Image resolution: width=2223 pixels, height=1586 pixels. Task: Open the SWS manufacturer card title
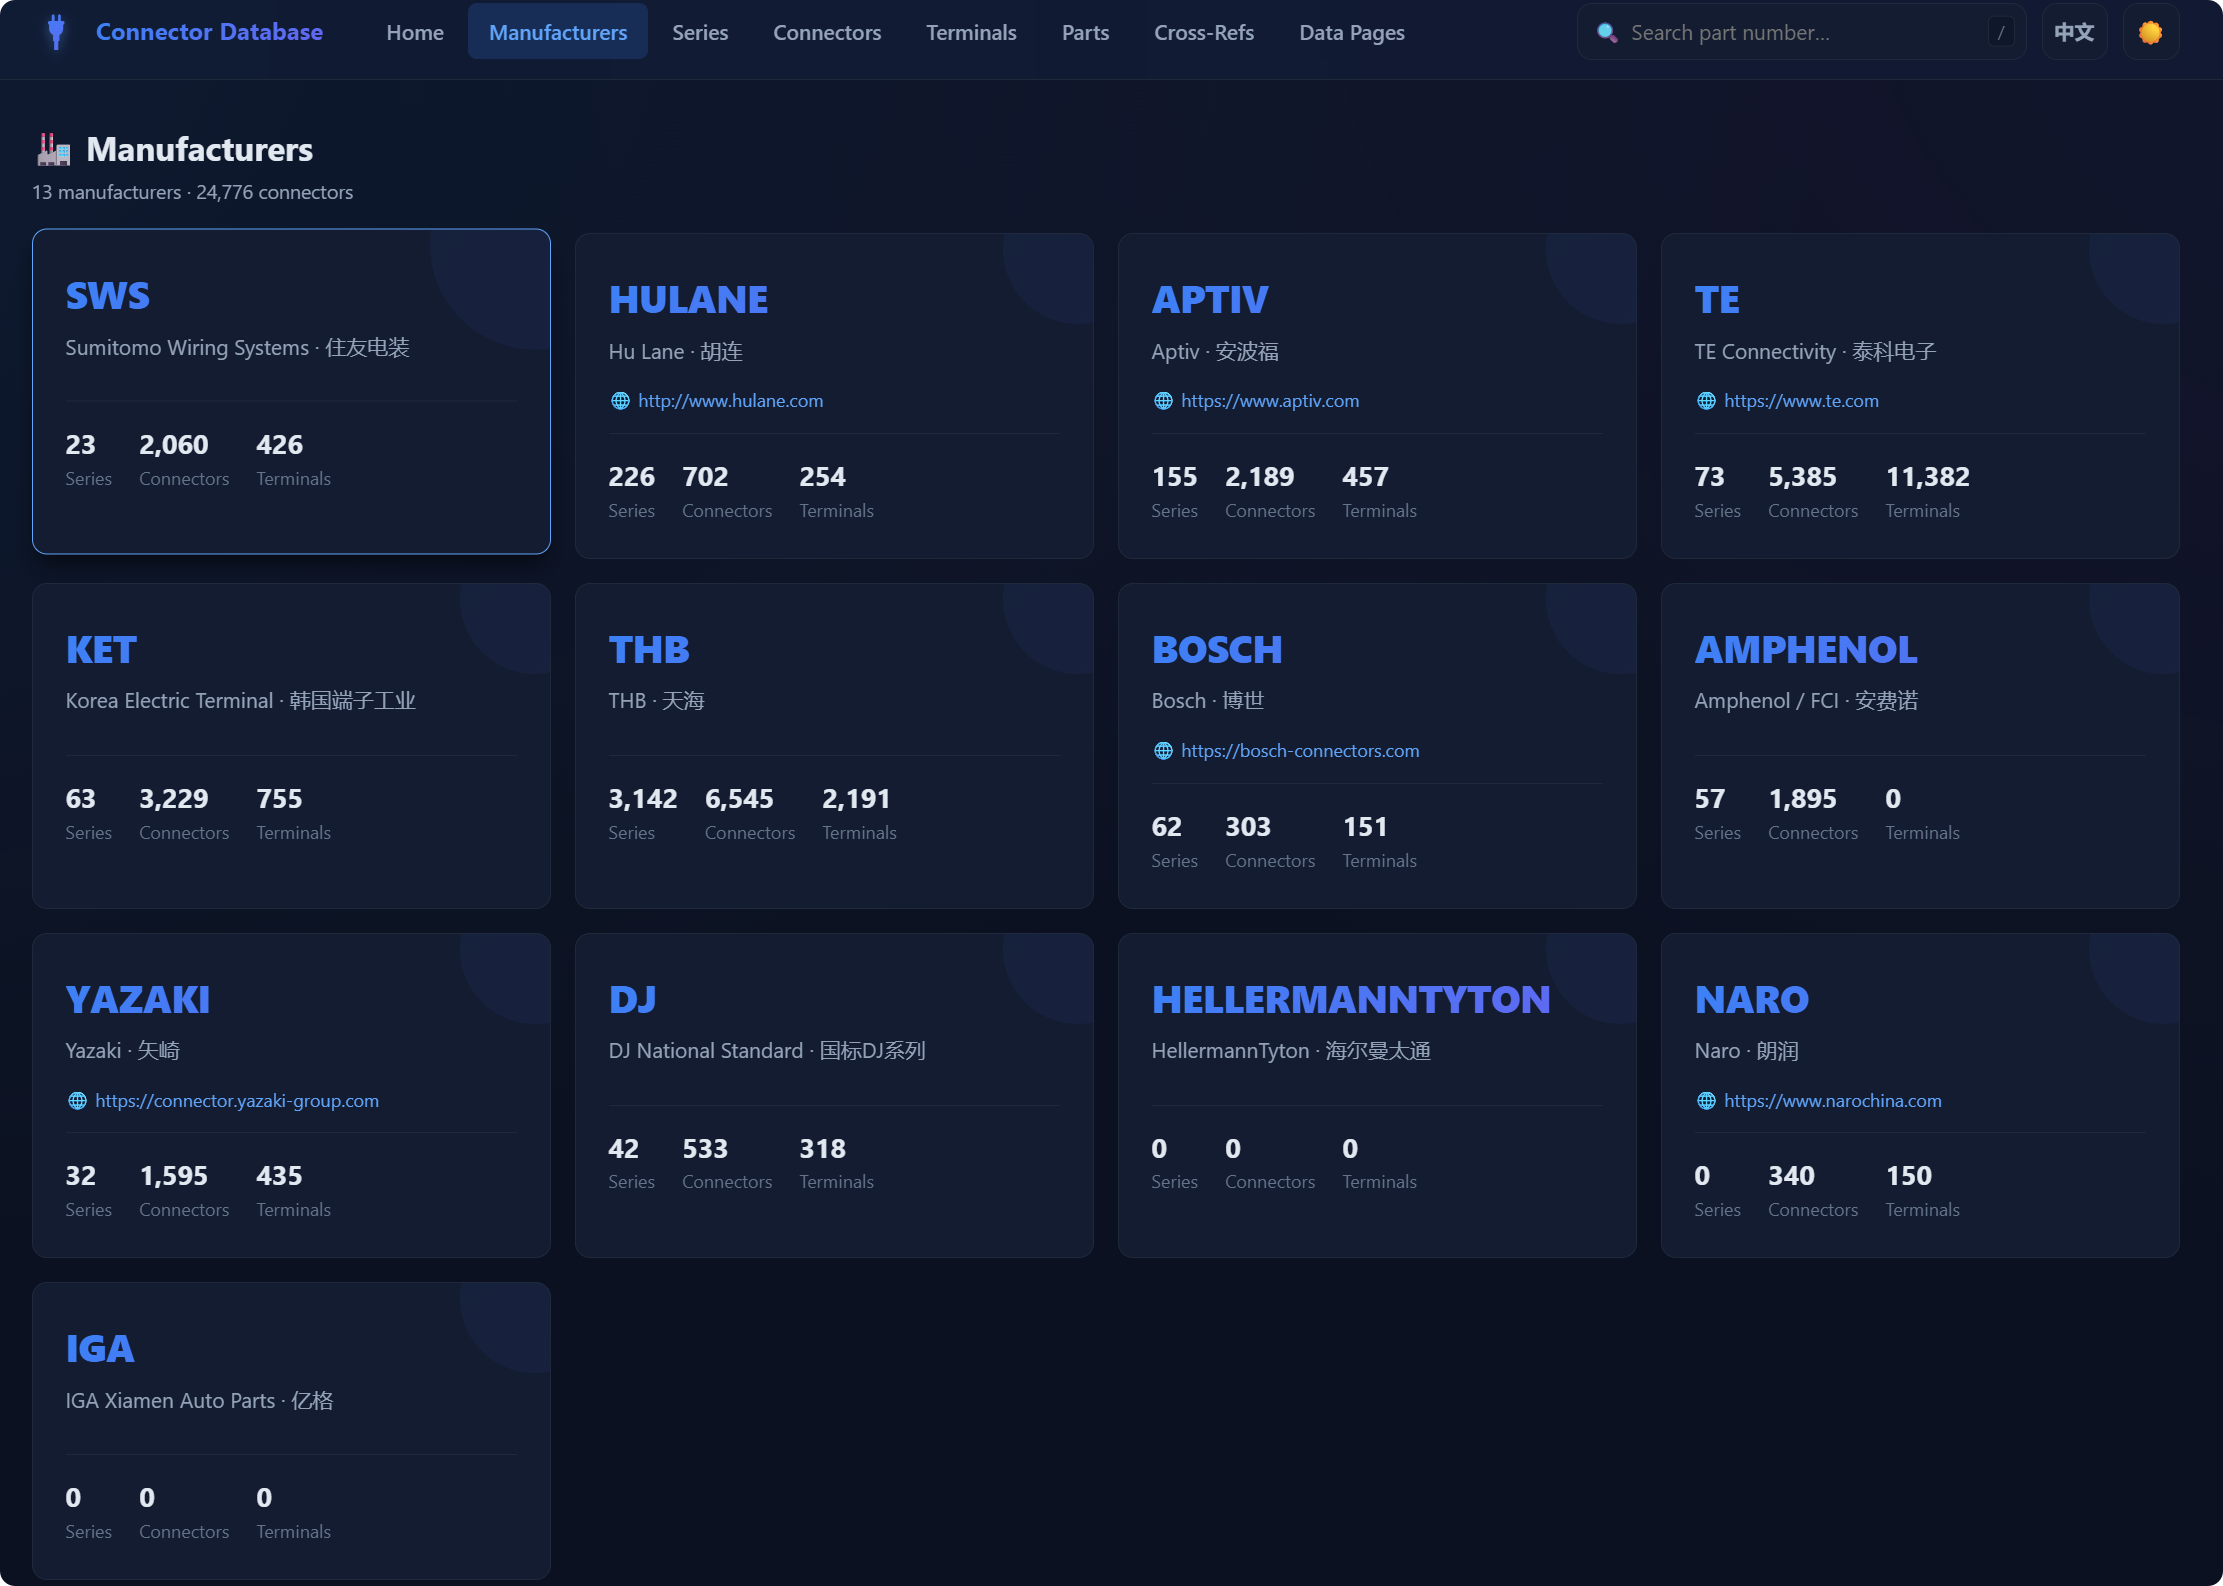108,296
